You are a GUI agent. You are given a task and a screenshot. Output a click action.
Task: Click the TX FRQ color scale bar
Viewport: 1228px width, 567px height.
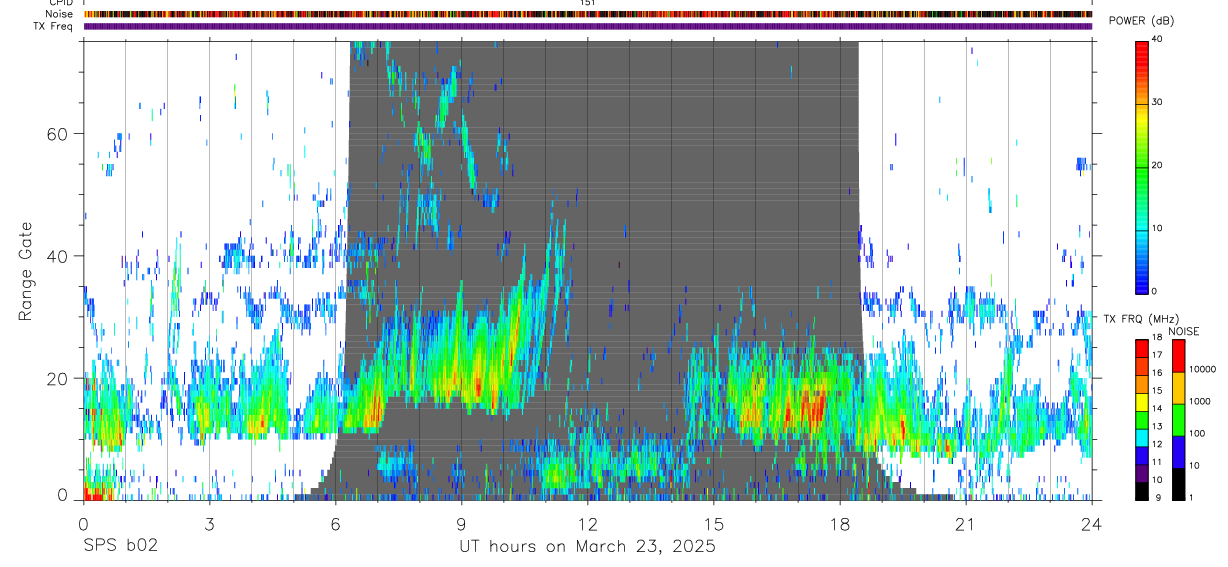[x=1142, y=419]
